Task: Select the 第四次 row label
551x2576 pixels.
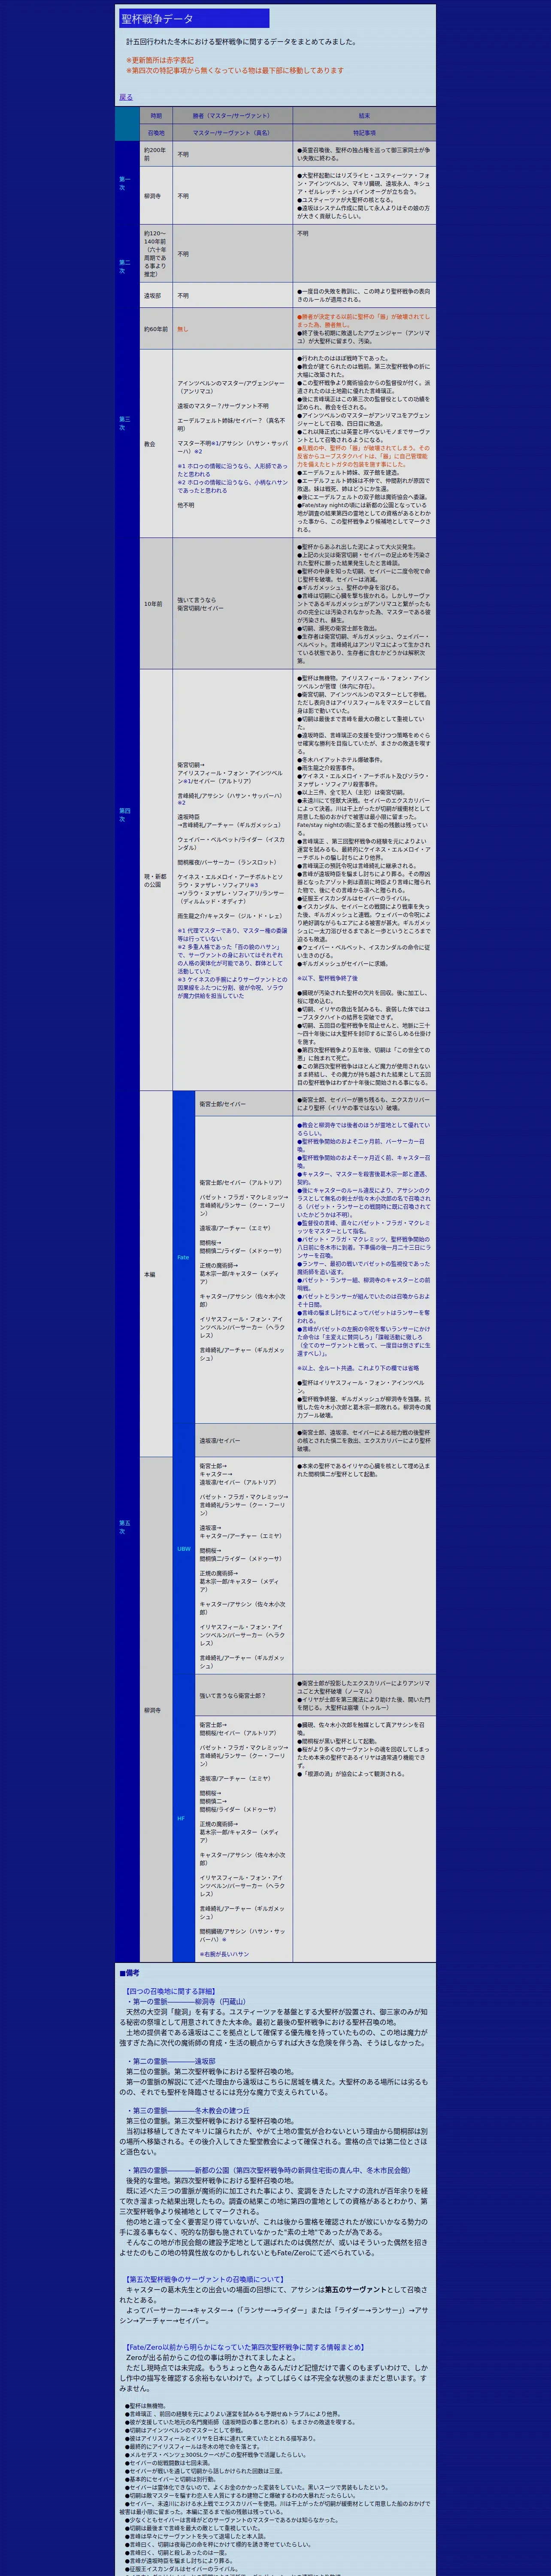Action: tap(128, 815)
